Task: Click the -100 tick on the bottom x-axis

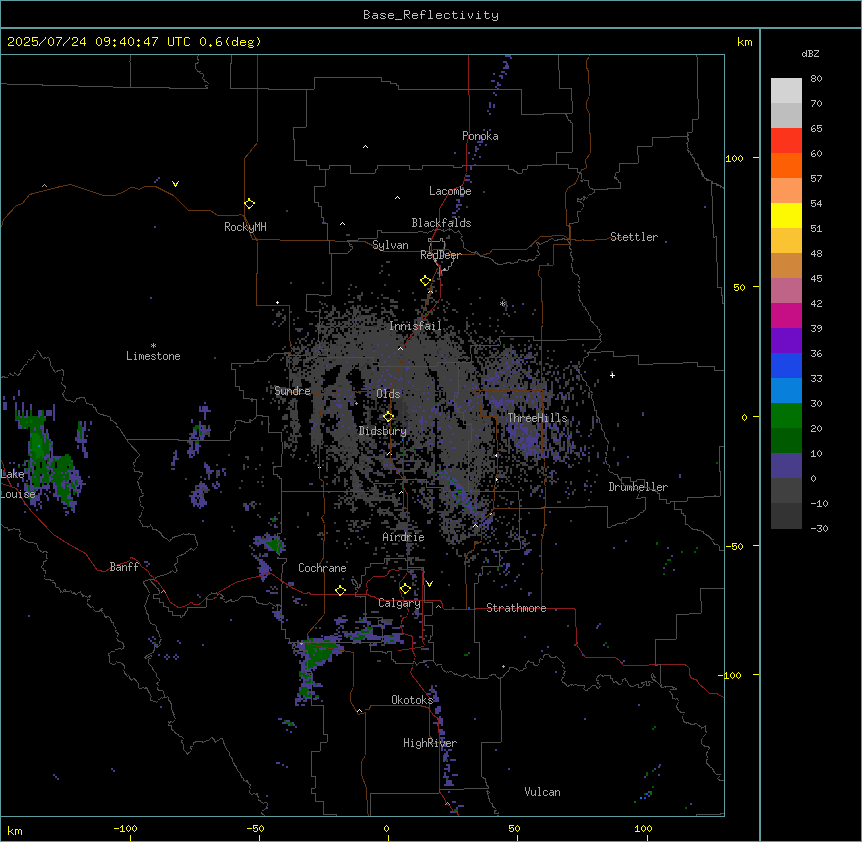Action: click(x=125, y=828)
